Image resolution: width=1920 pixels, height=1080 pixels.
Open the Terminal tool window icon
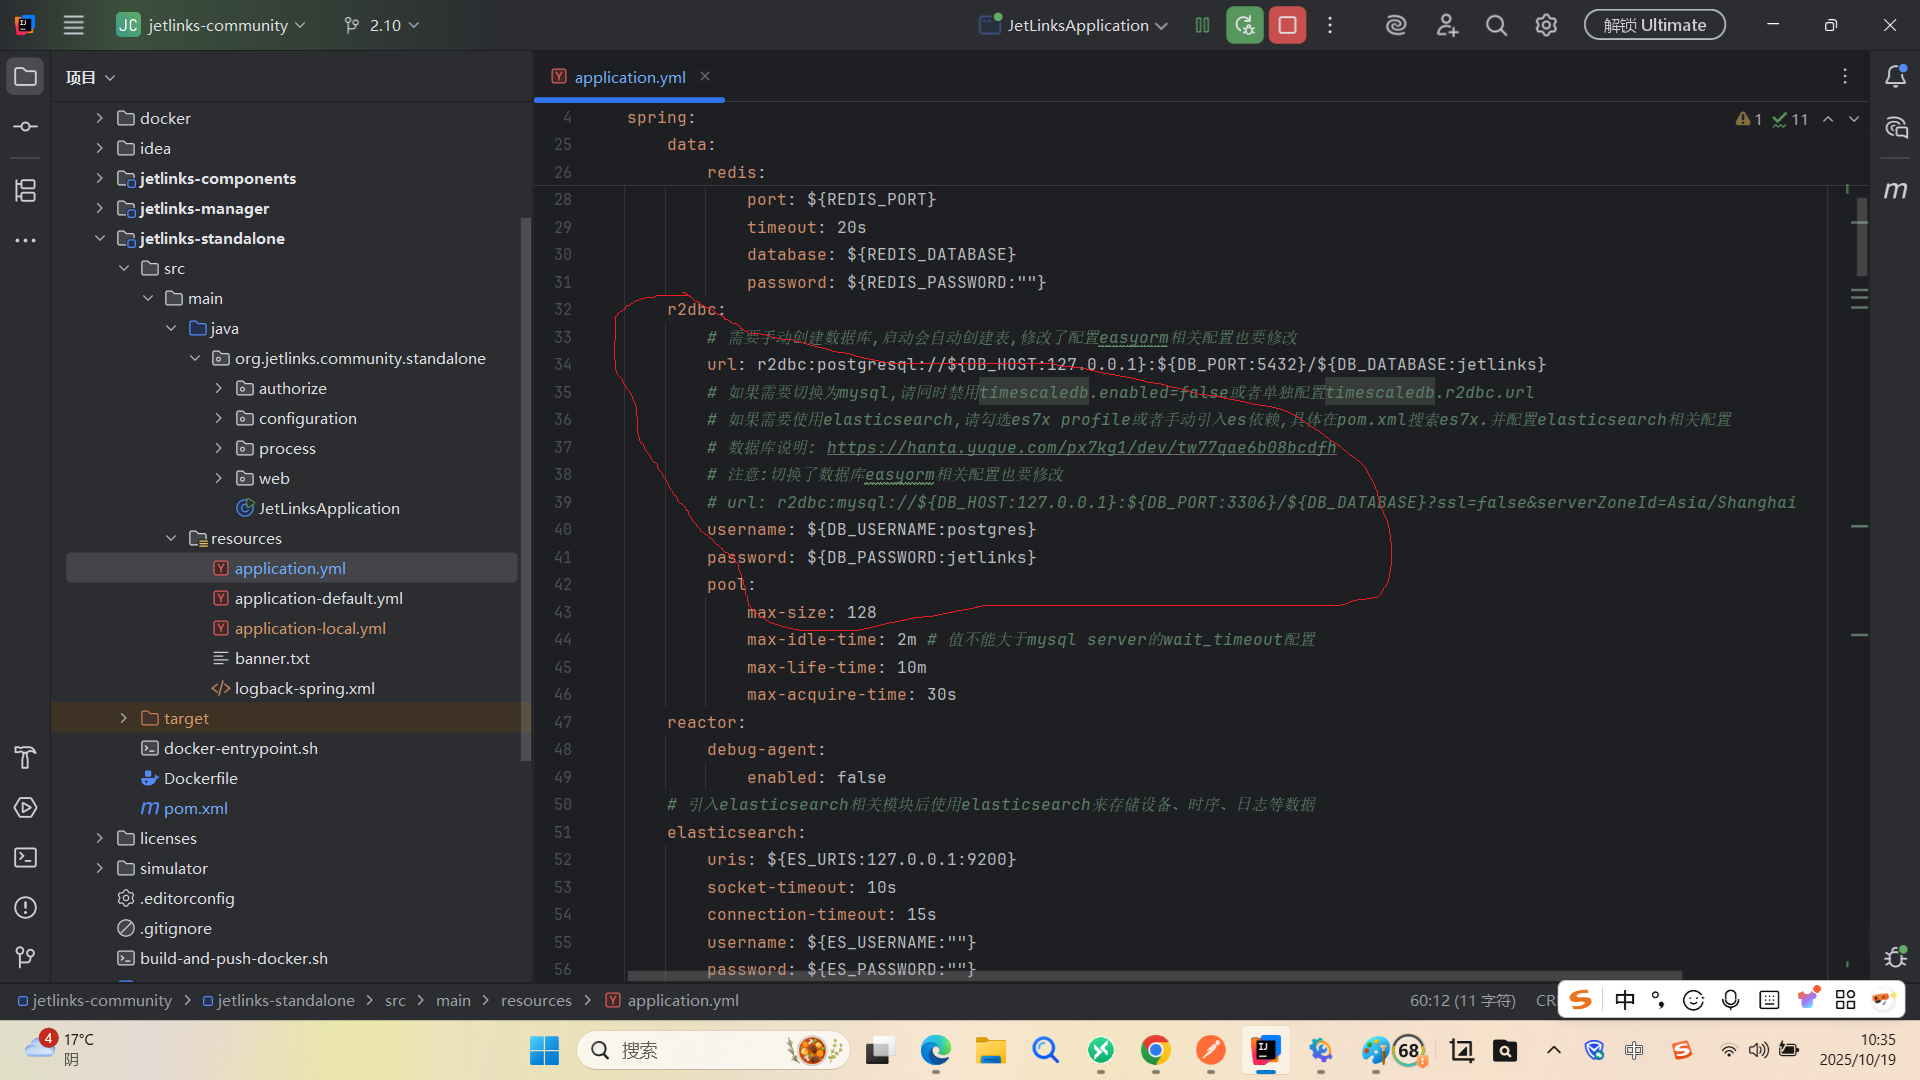(x=26, y=858)
